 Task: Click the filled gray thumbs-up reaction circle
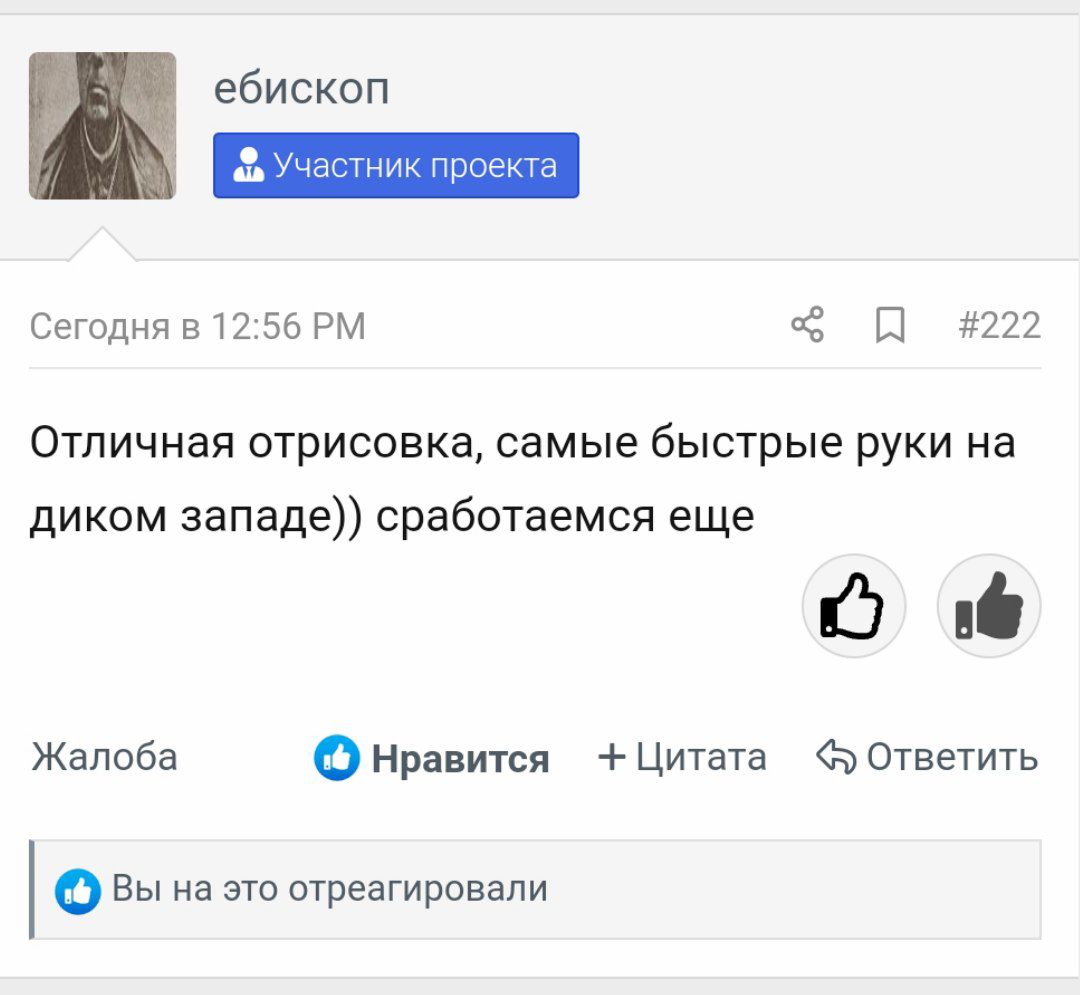pos(988,605)
